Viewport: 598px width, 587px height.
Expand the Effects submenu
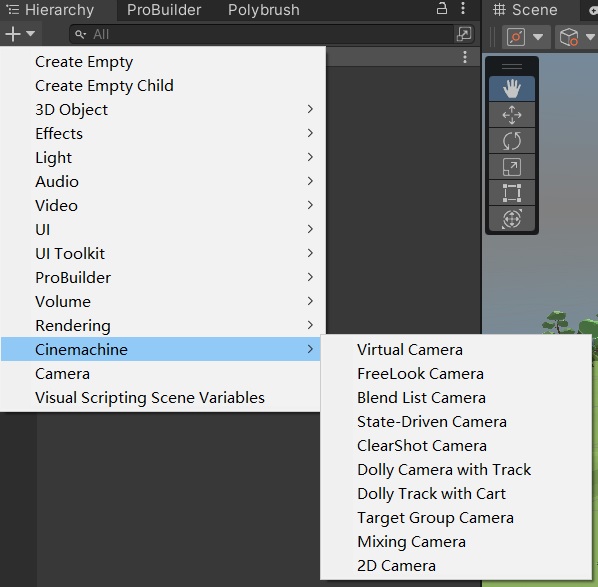tap(163, 133)
